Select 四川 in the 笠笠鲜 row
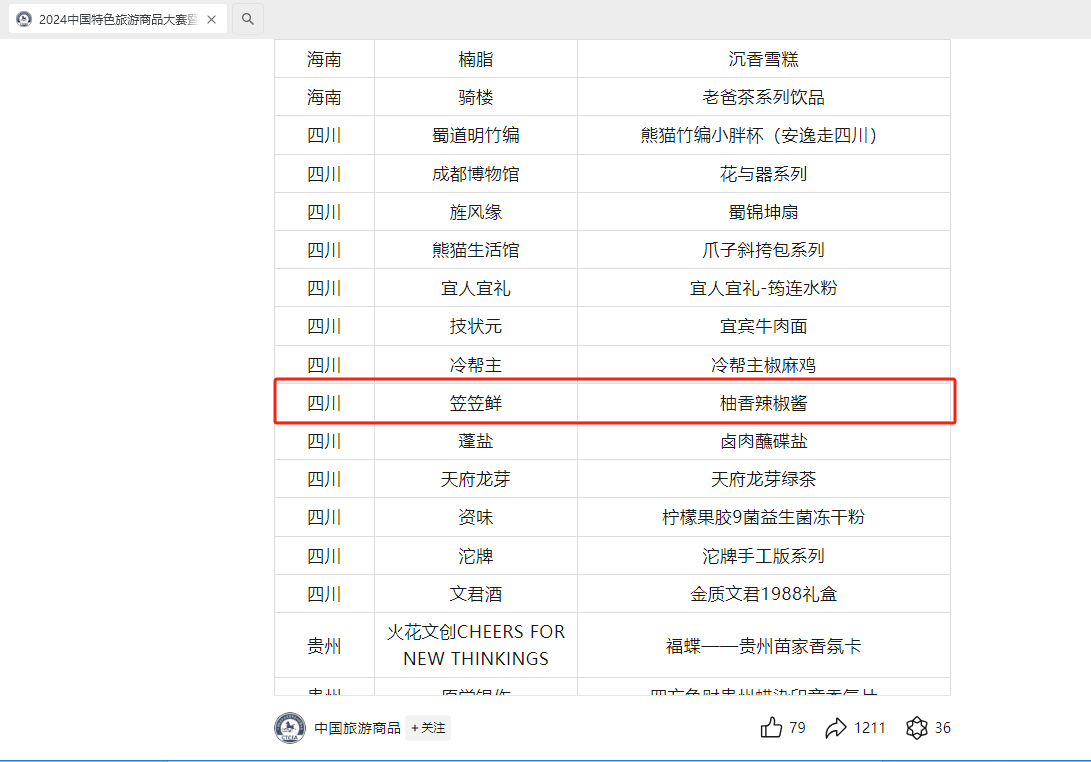This screenshot has height=762, width=1091. coord(324,403)
